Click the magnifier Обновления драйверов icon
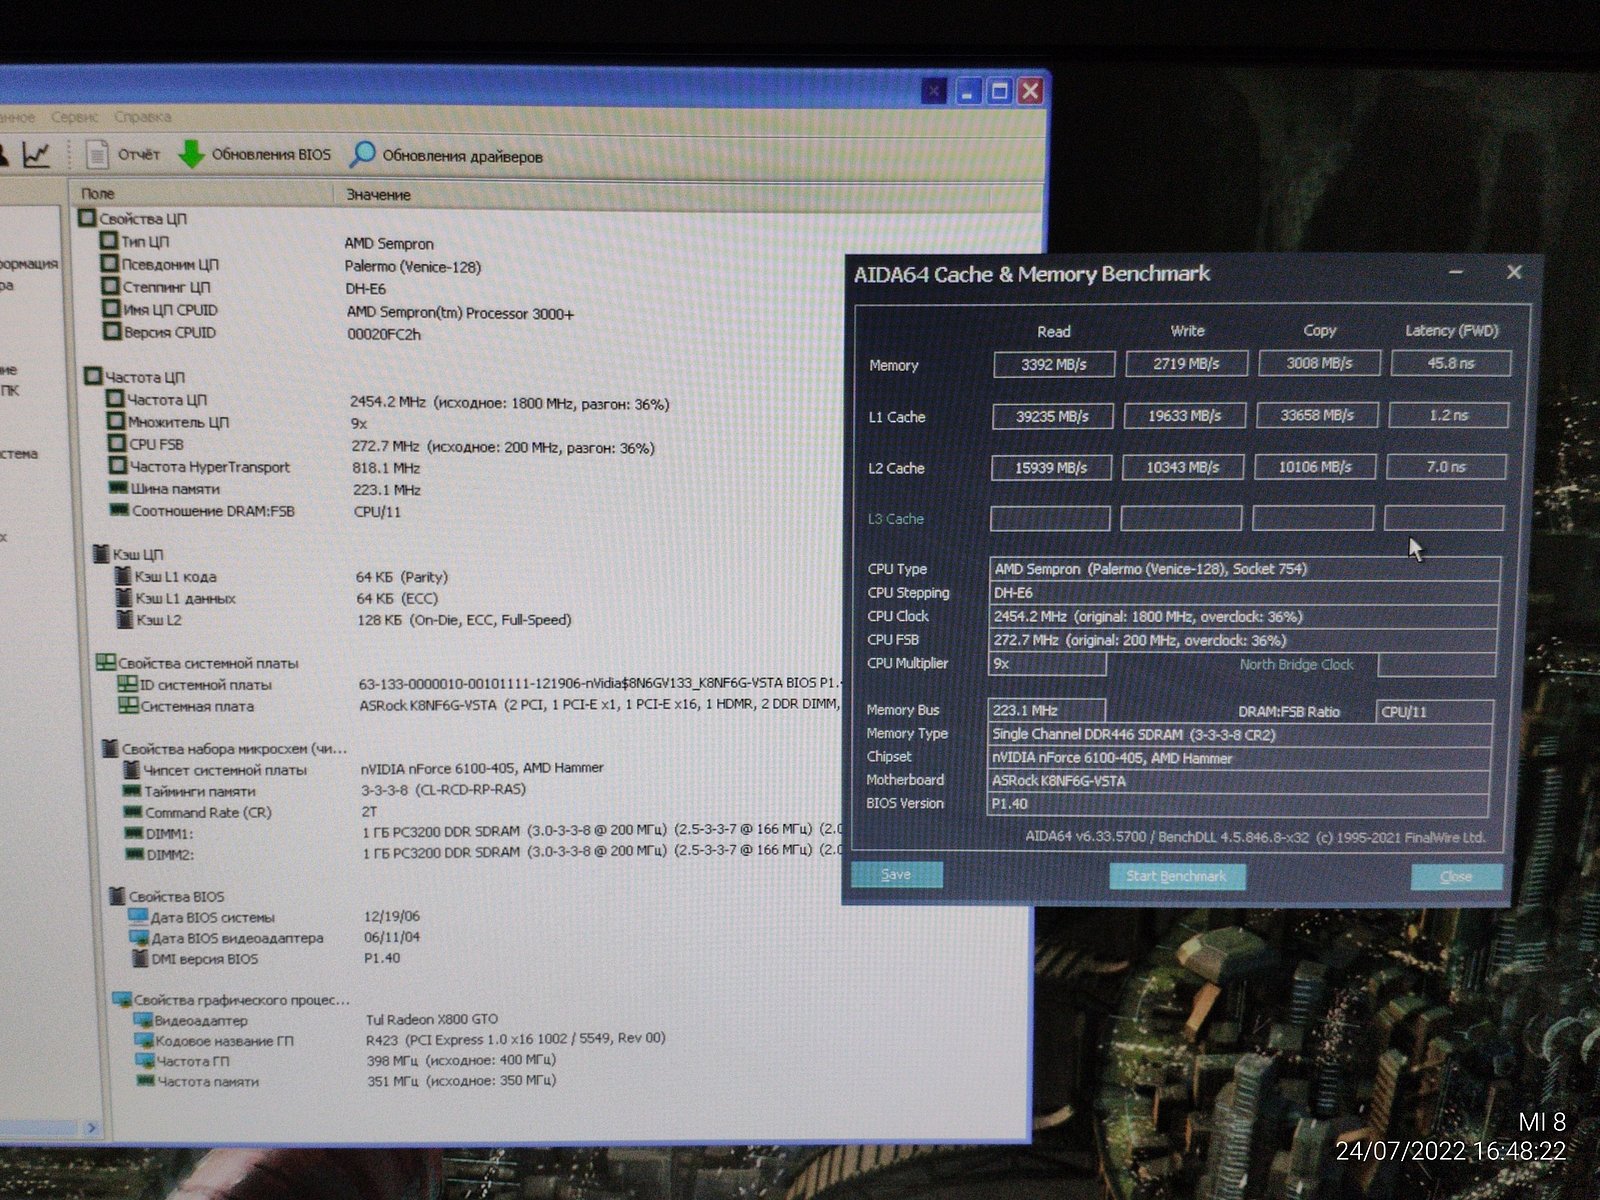 pyautogui.click(x=362, y=155)
